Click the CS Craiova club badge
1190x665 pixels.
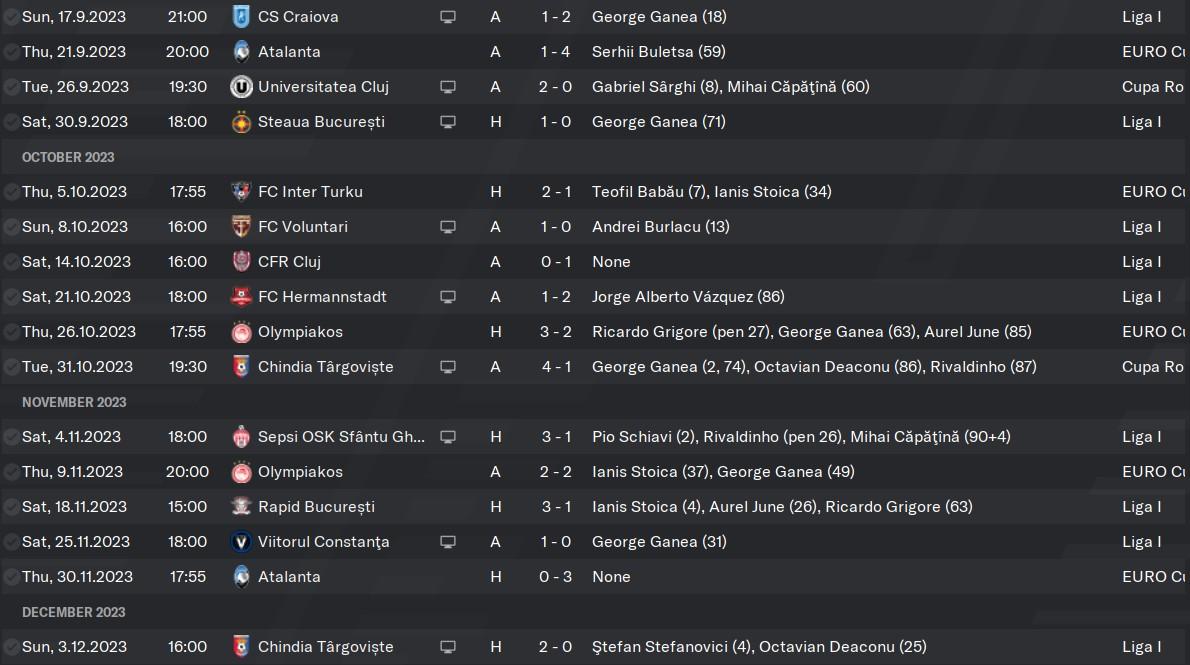point(241,17)
